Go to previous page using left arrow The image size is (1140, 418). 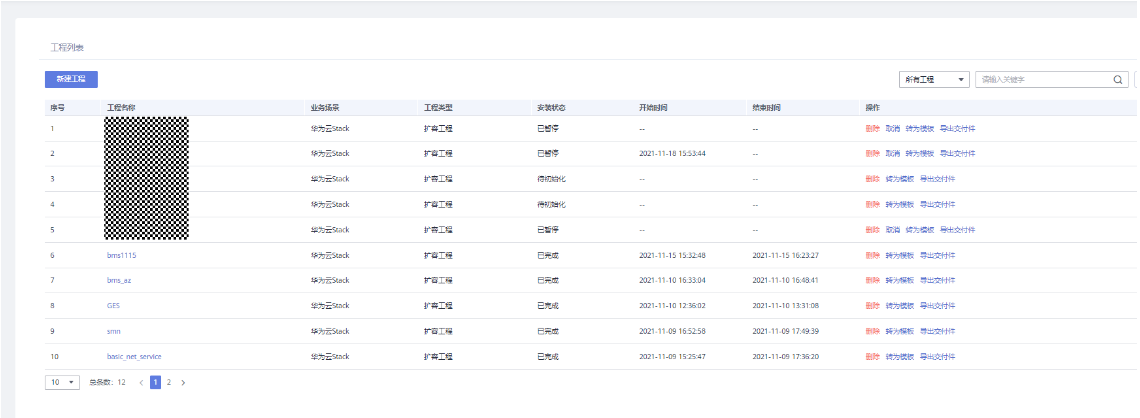pyautogui.click(x=141, y=382)
